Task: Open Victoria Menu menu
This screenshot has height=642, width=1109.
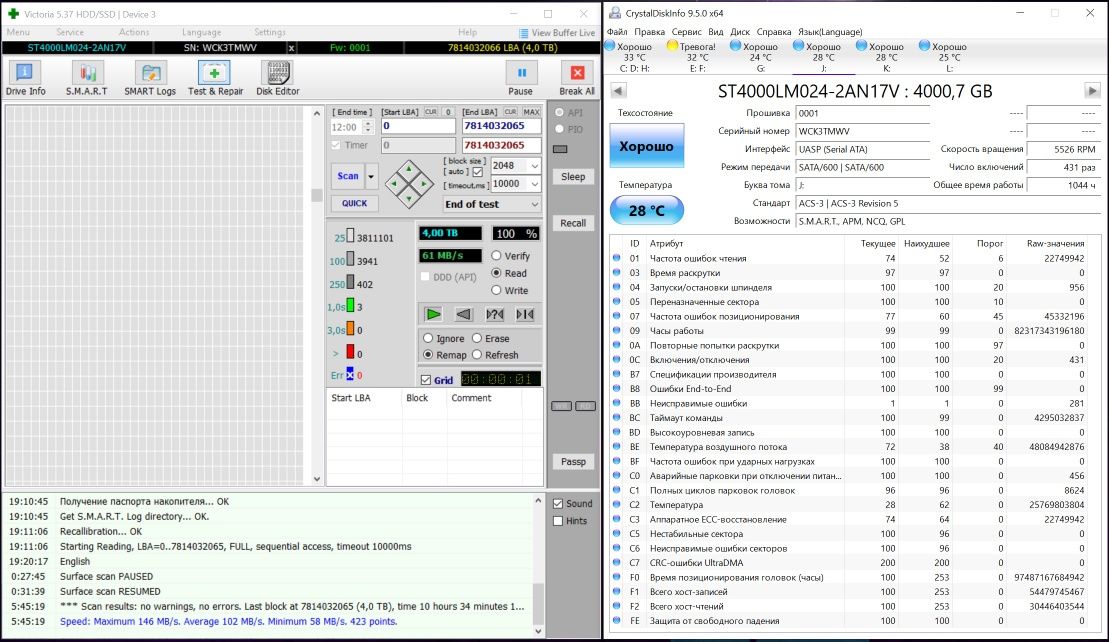Action: pos(18,33)
